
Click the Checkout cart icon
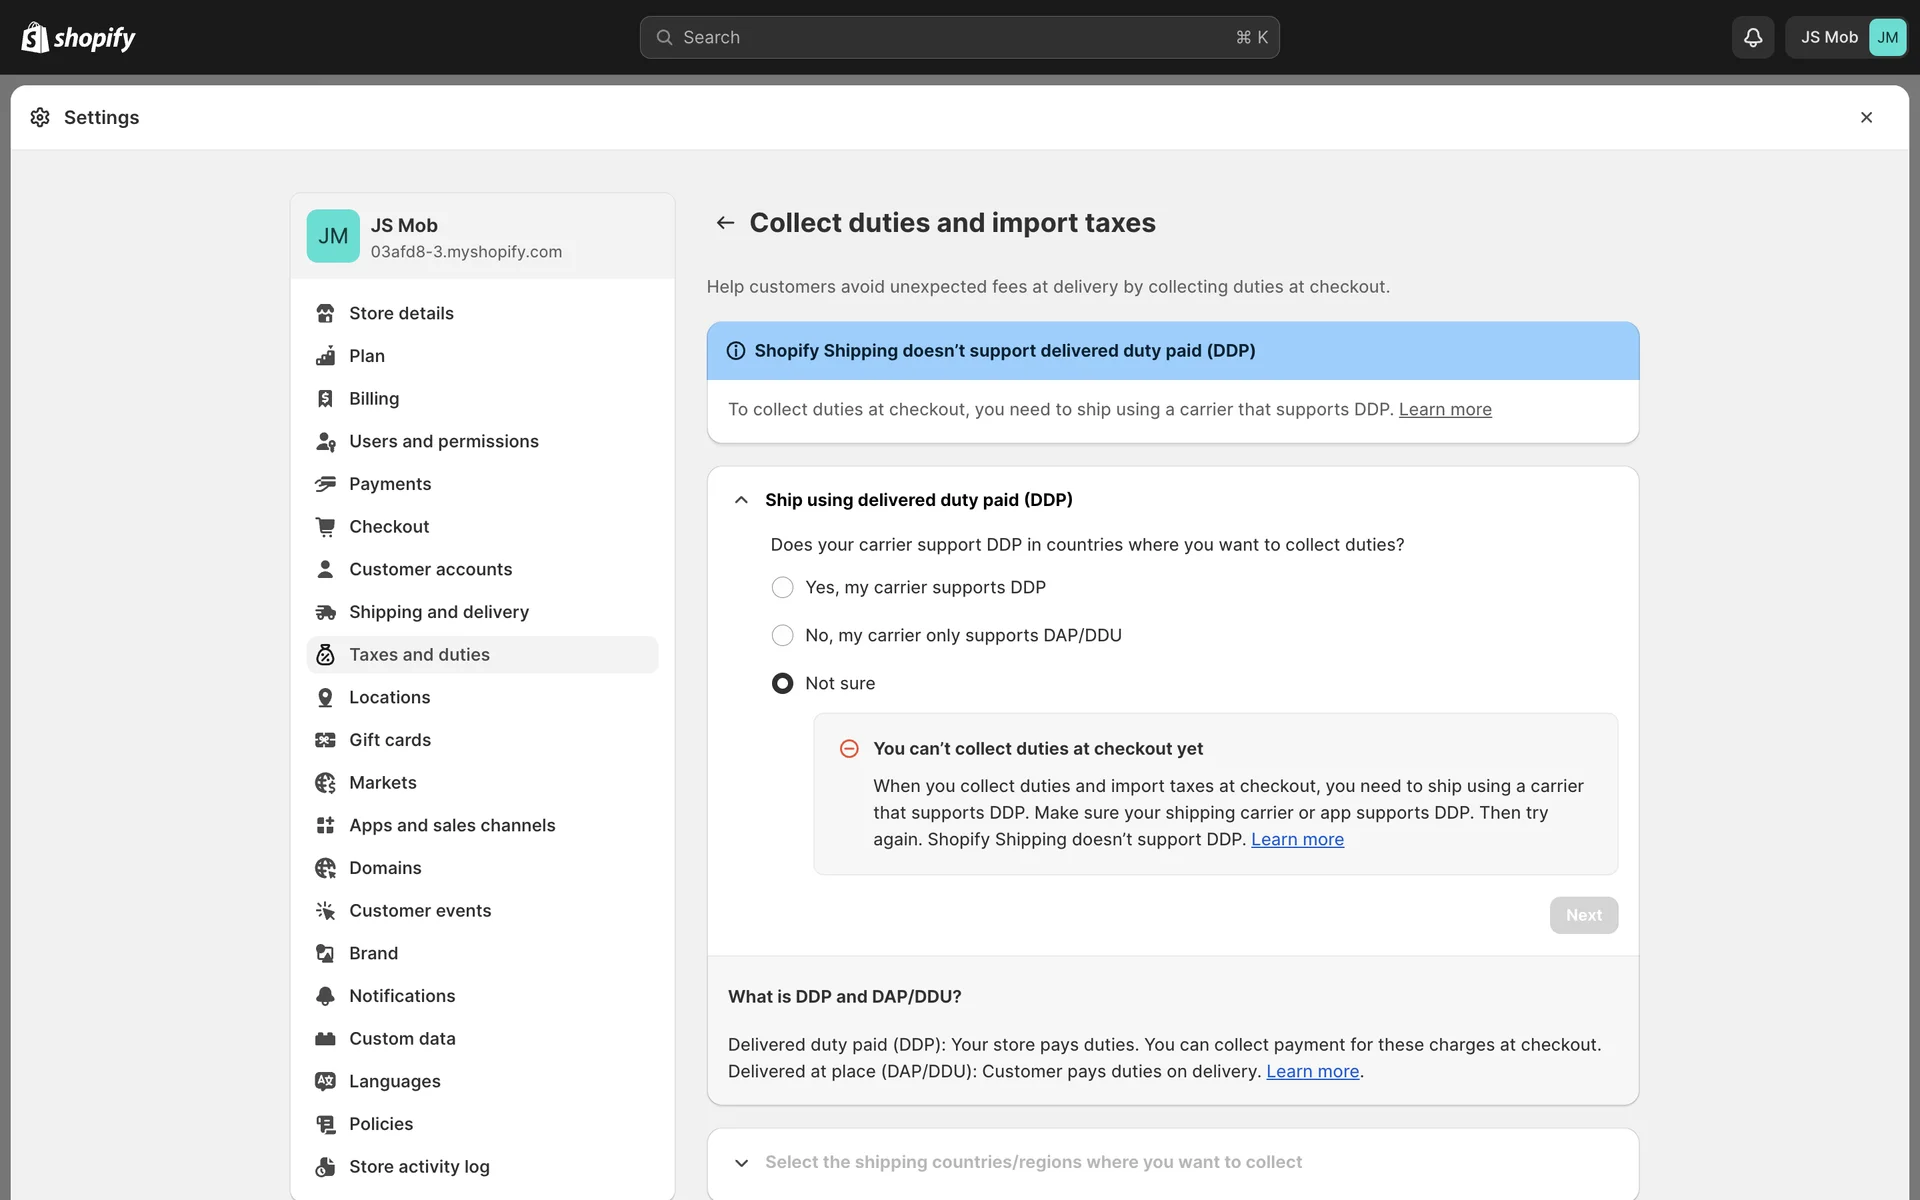click(325, 527)
